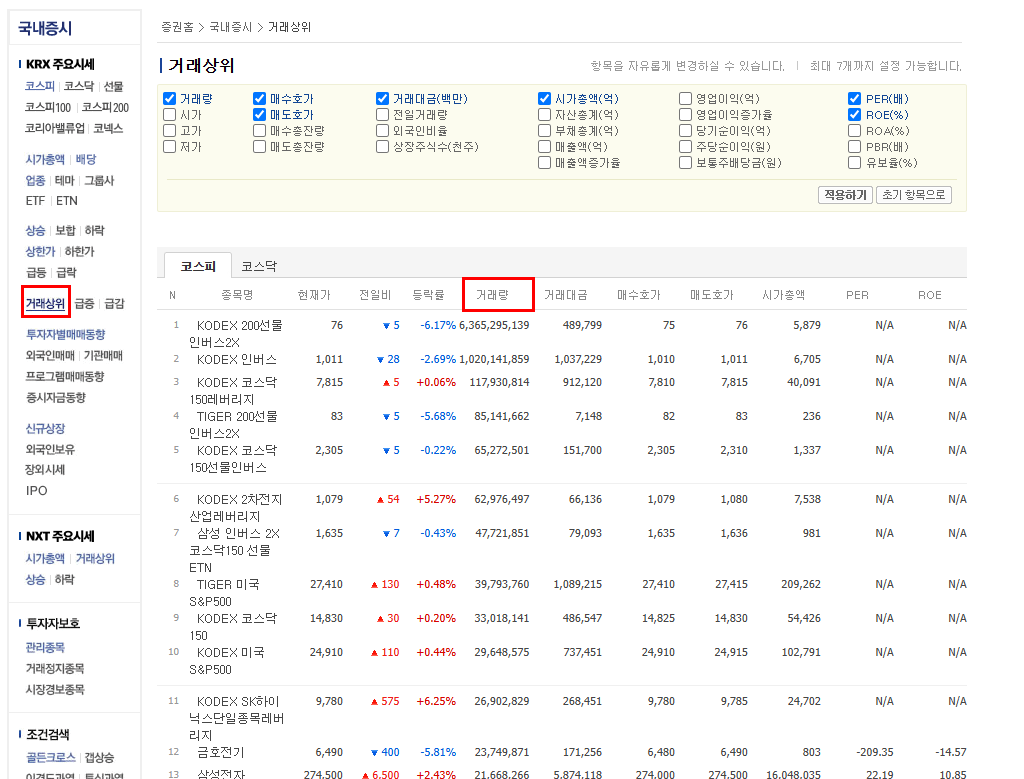Open stock KODEX 인버스
1024x779 pixels.
[236, 360]
